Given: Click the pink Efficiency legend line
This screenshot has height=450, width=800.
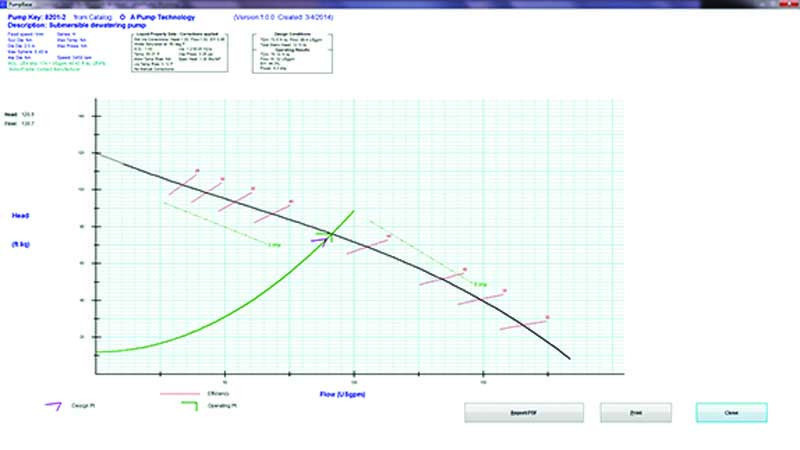Looking at the screenshot, I should [180, 394].
